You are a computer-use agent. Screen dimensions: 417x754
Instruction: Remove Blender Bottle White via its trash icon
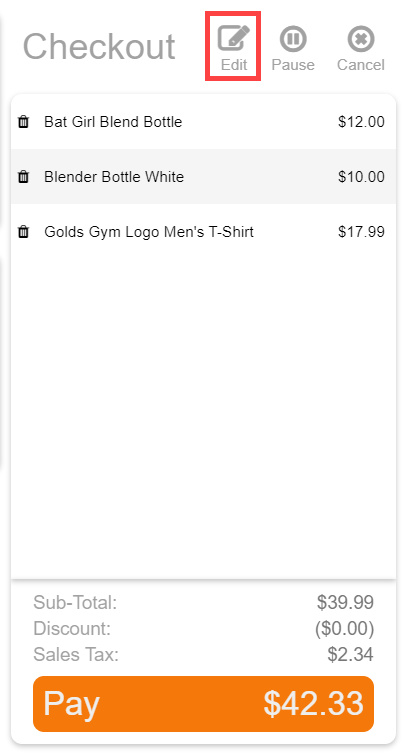coord(23,176)
